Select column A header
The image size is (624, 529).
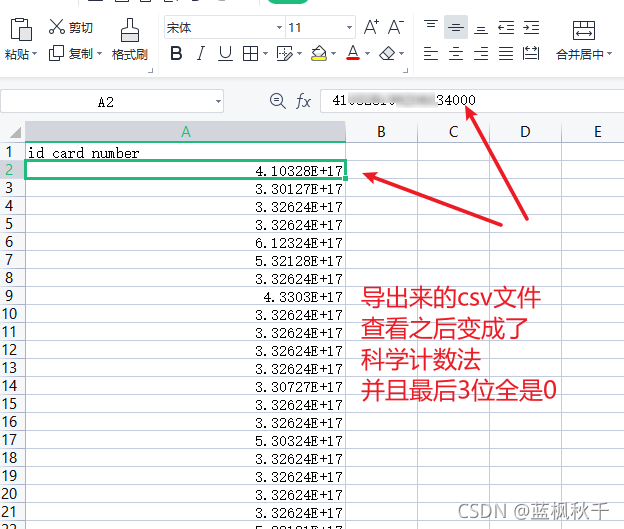(185, 132)
